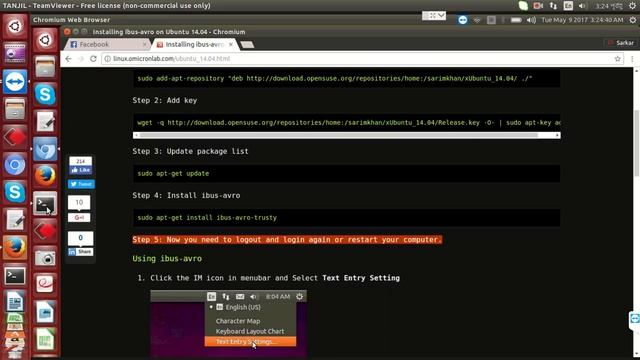This screenshot has width=640, height=360.
Task: Open Firefox in the outer local launcher
Action: (15, 247)
